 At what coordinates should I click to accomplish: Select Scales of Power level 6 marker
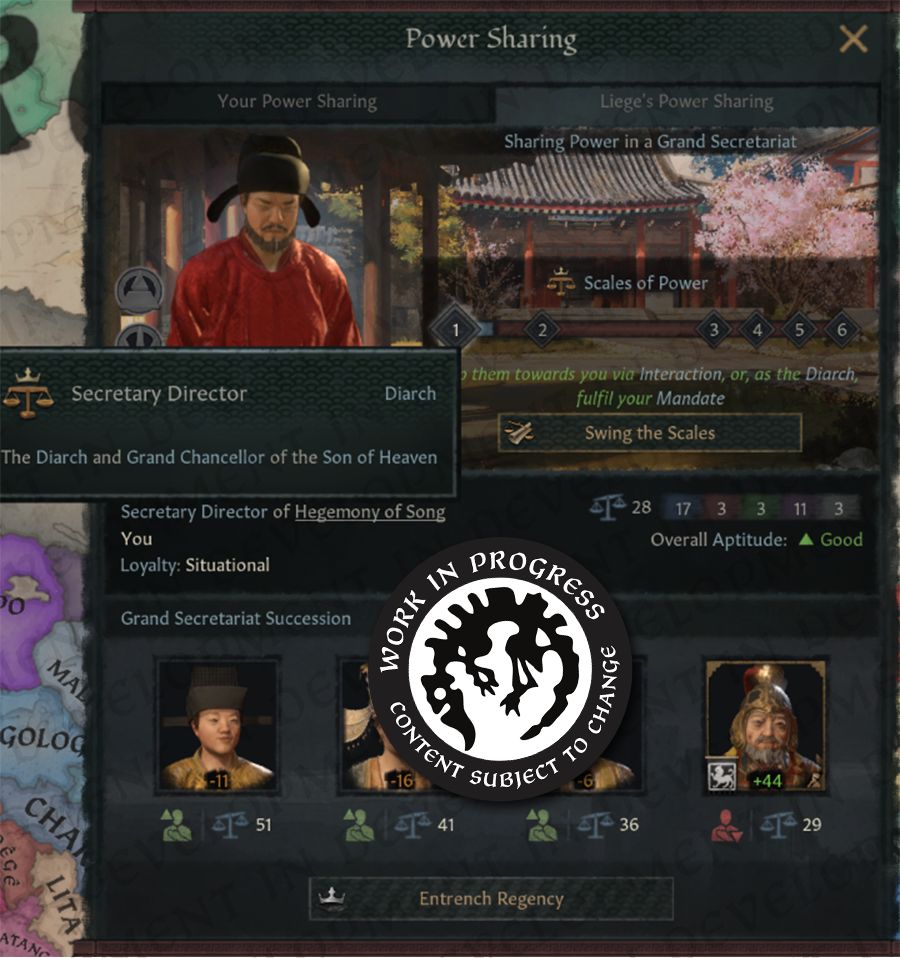click(841, 331)
